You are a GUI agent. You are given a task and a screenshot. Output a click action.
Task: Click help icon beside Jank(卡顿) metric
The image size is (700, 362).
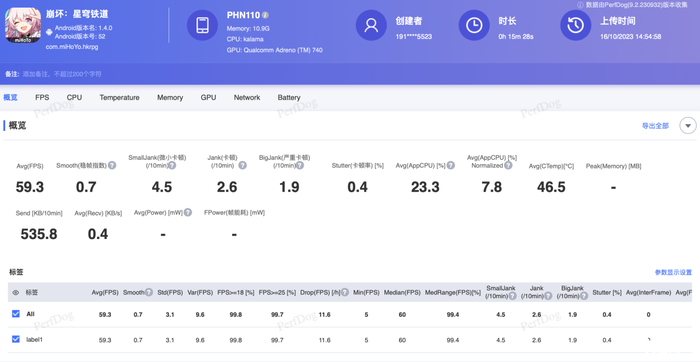point(242,166)
